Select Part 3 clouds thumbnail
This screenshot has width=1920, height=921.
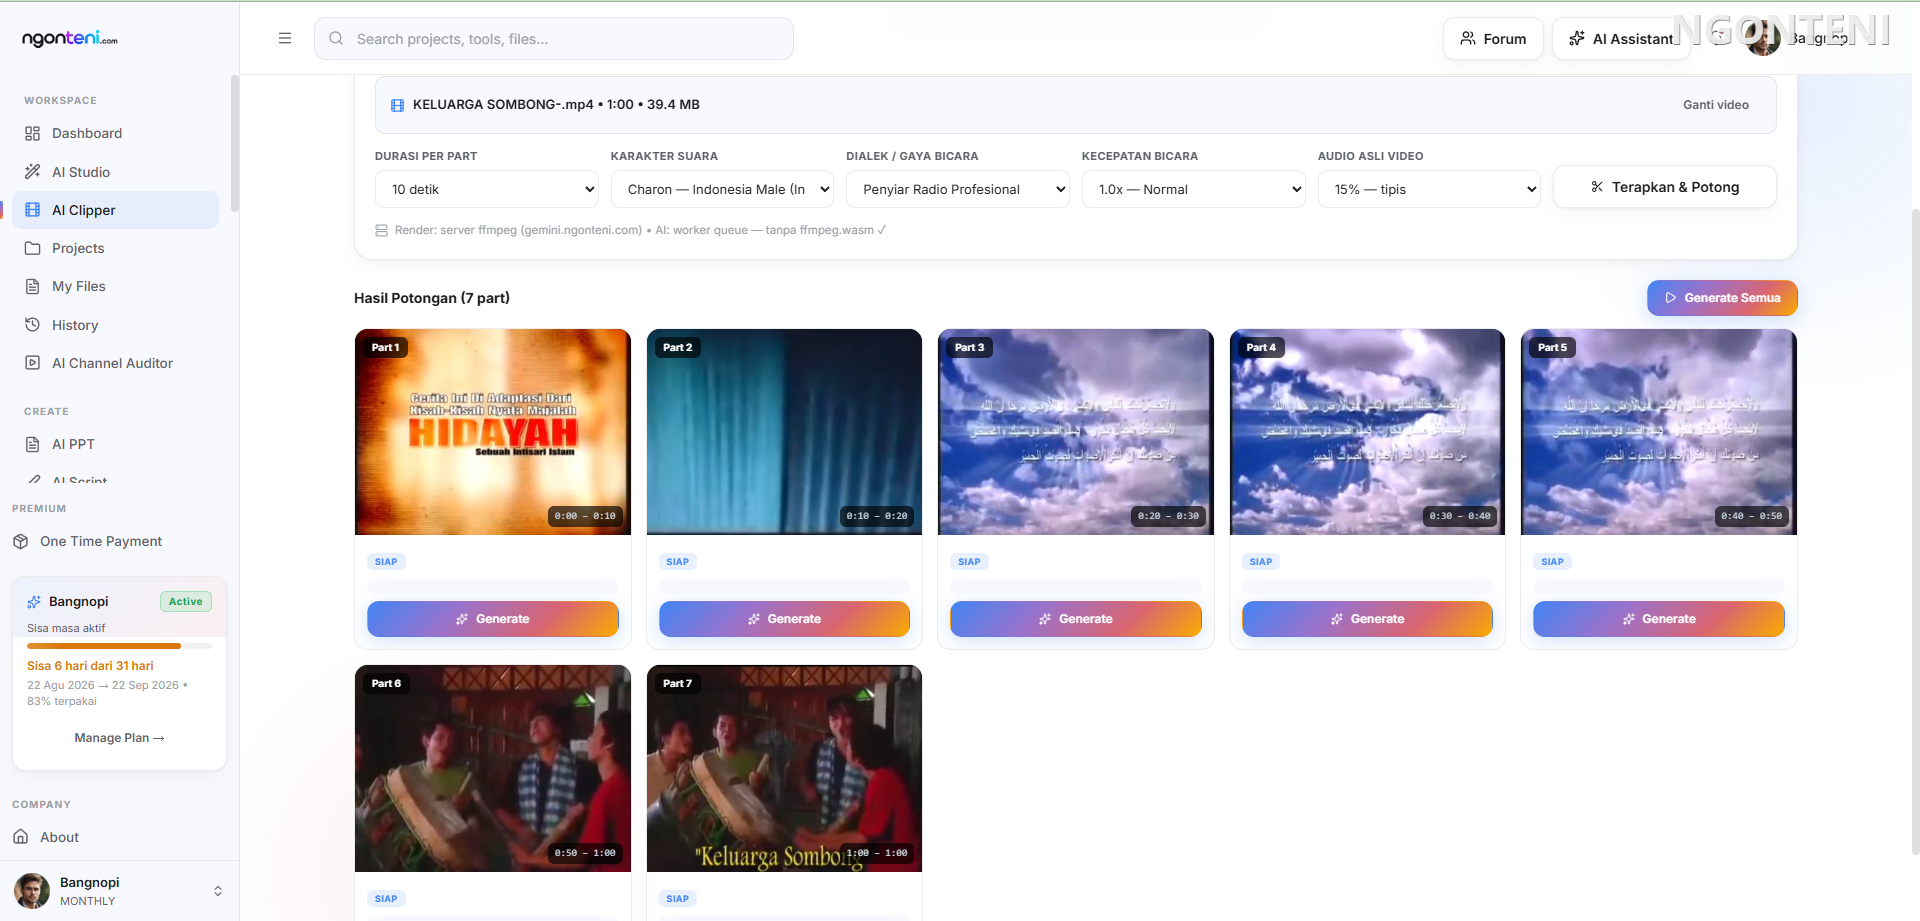(1076, 432)
